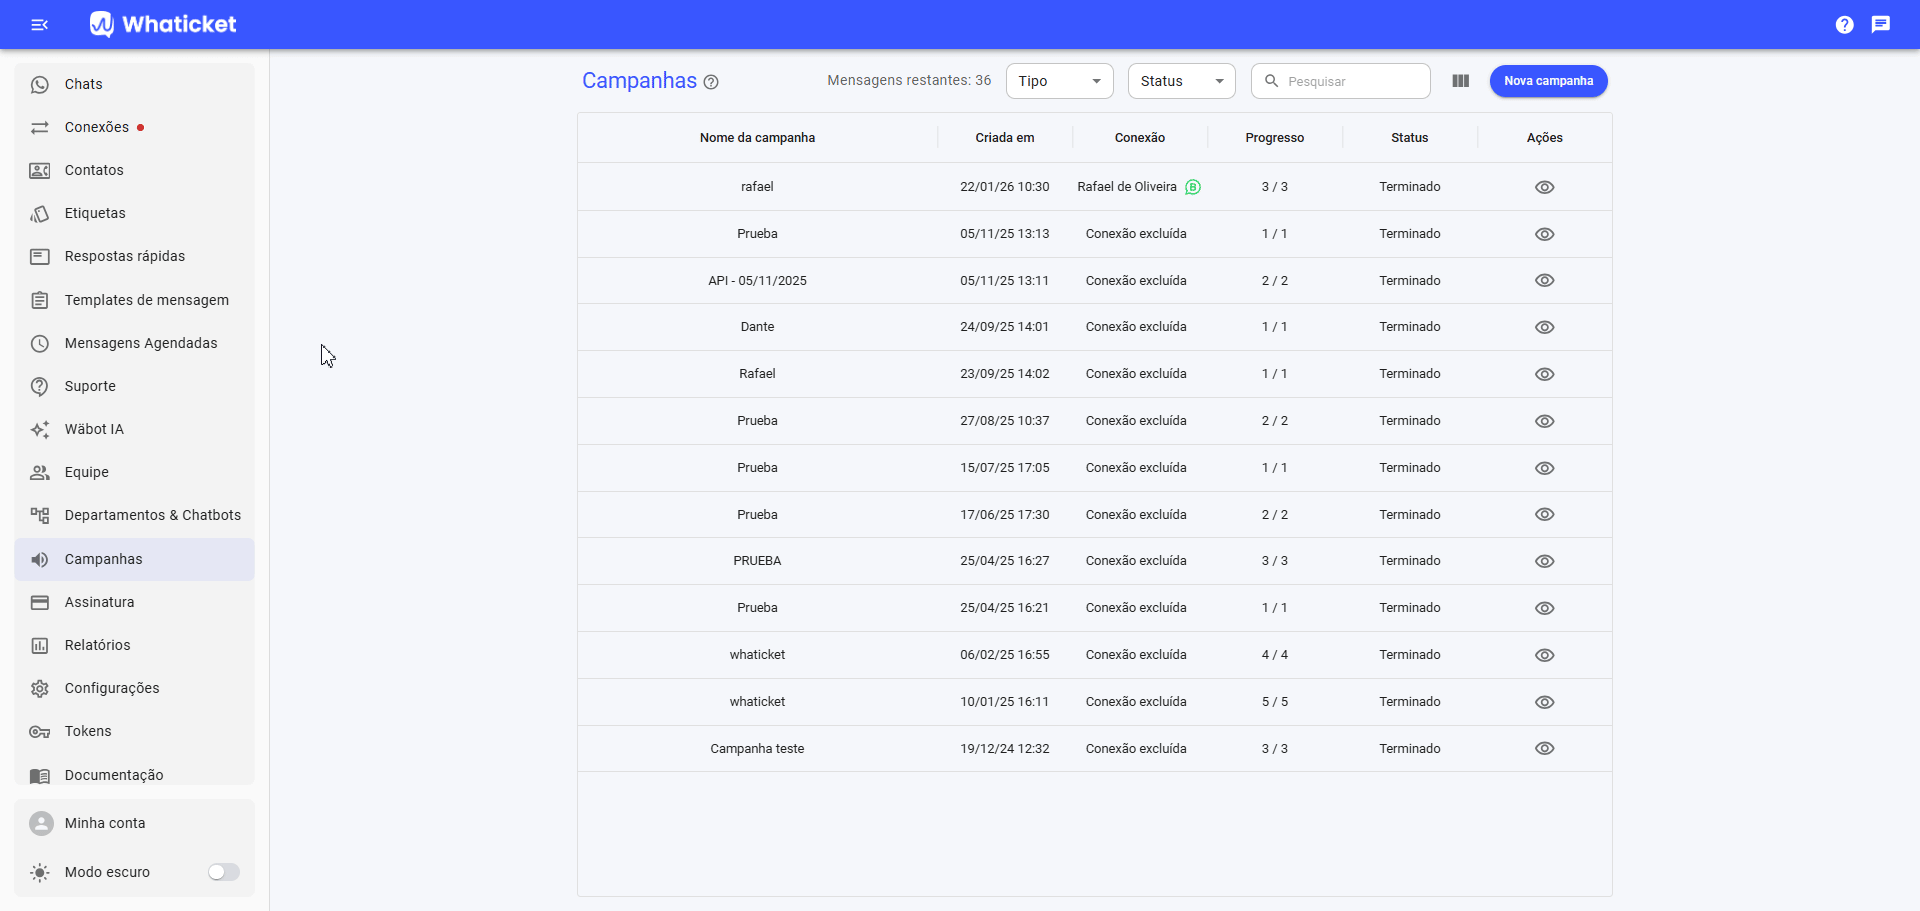View the Rafael 23/09/25 campaign
1920x911 pixels.
pyautogui.click(x=1545, y=374)
